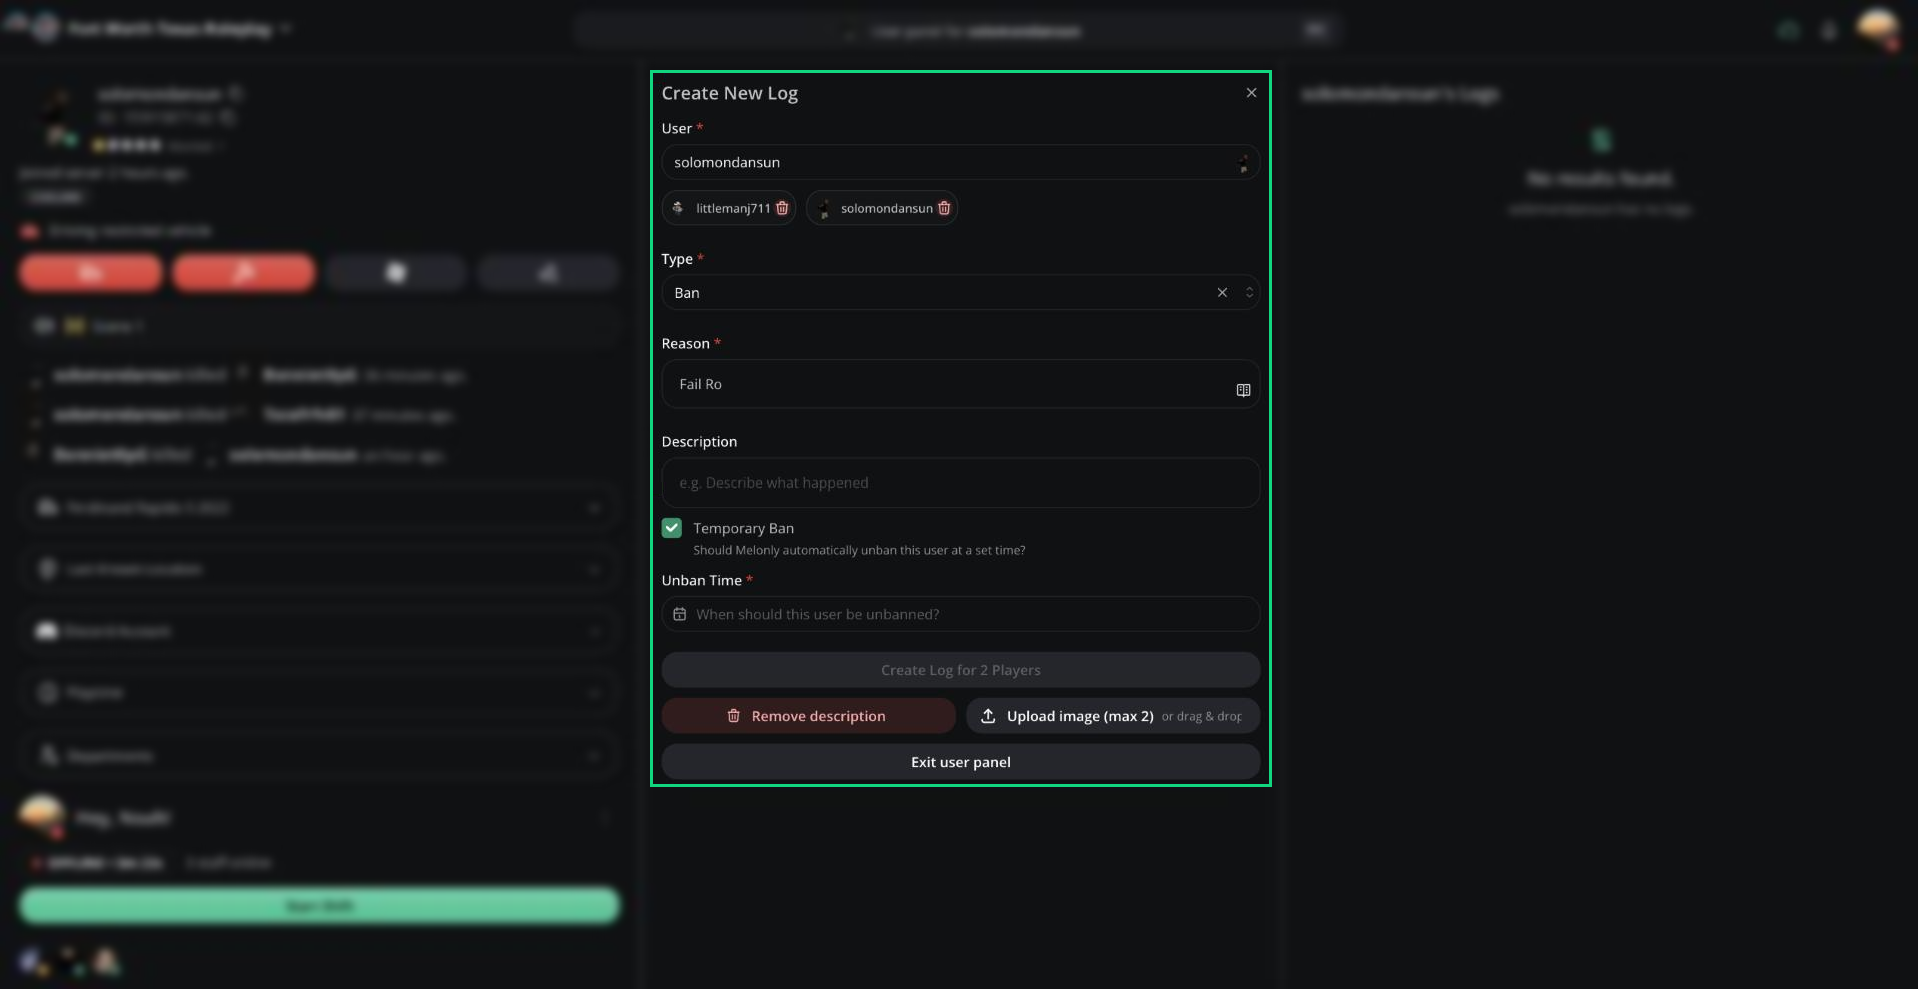Clear the selected Ban type
Viewport: 1918px width, 989px height.
pos(1222,293)
